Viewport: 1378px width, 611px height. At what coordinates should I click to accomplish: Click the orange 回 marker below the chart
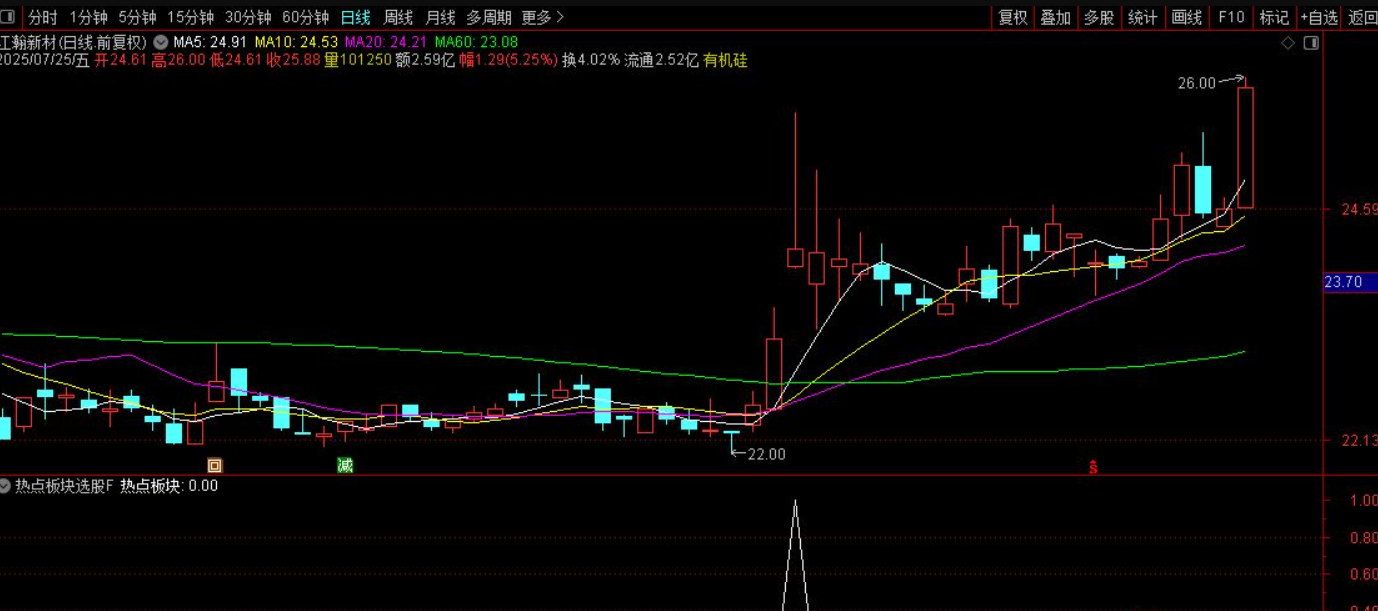[x=216, y=466]
